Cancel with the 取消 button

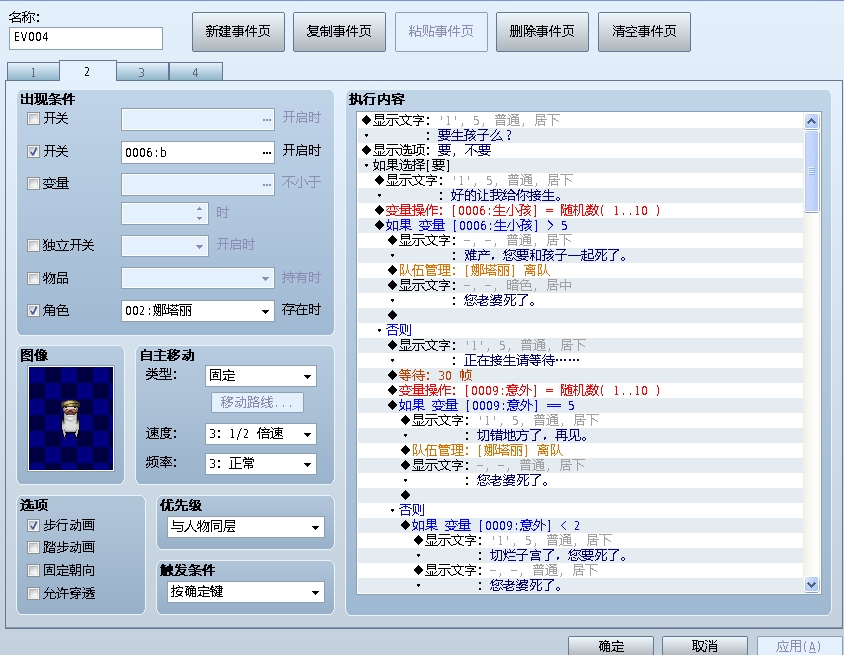705,645
